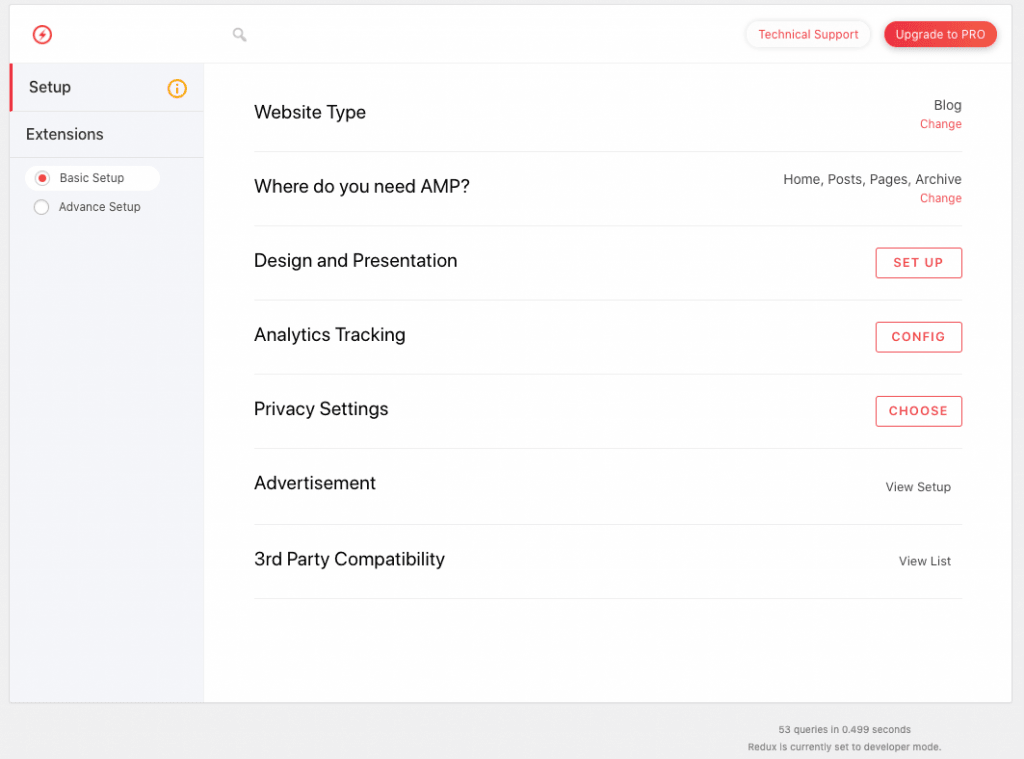Image resolution: width=1024 pixels, height=759 pixels.
Task: Select the Advance Setup radio option
Action: coord(42,207)
